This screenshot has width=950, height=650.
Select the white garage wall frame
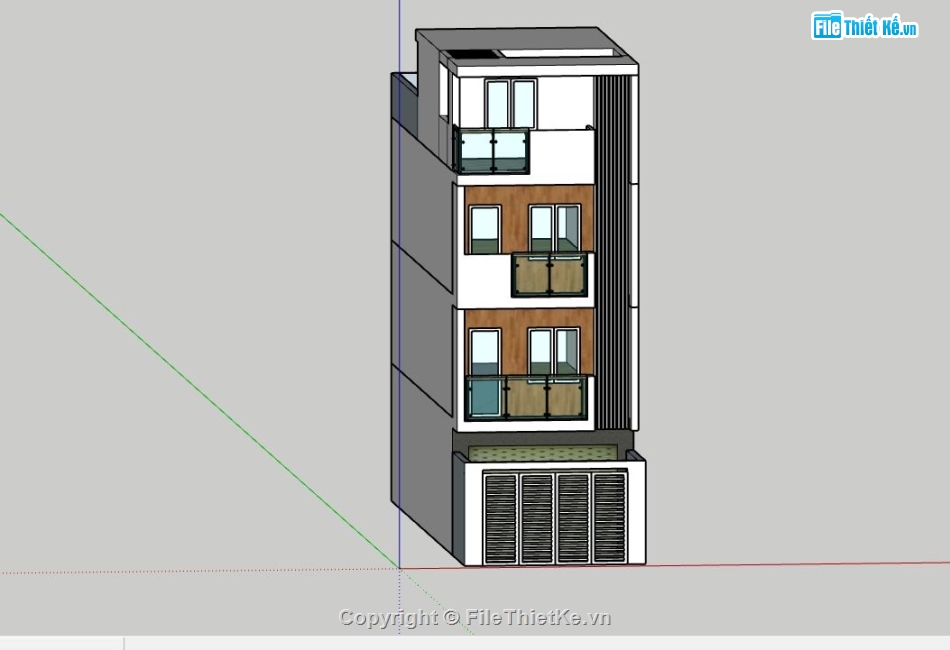click(556, 514)
